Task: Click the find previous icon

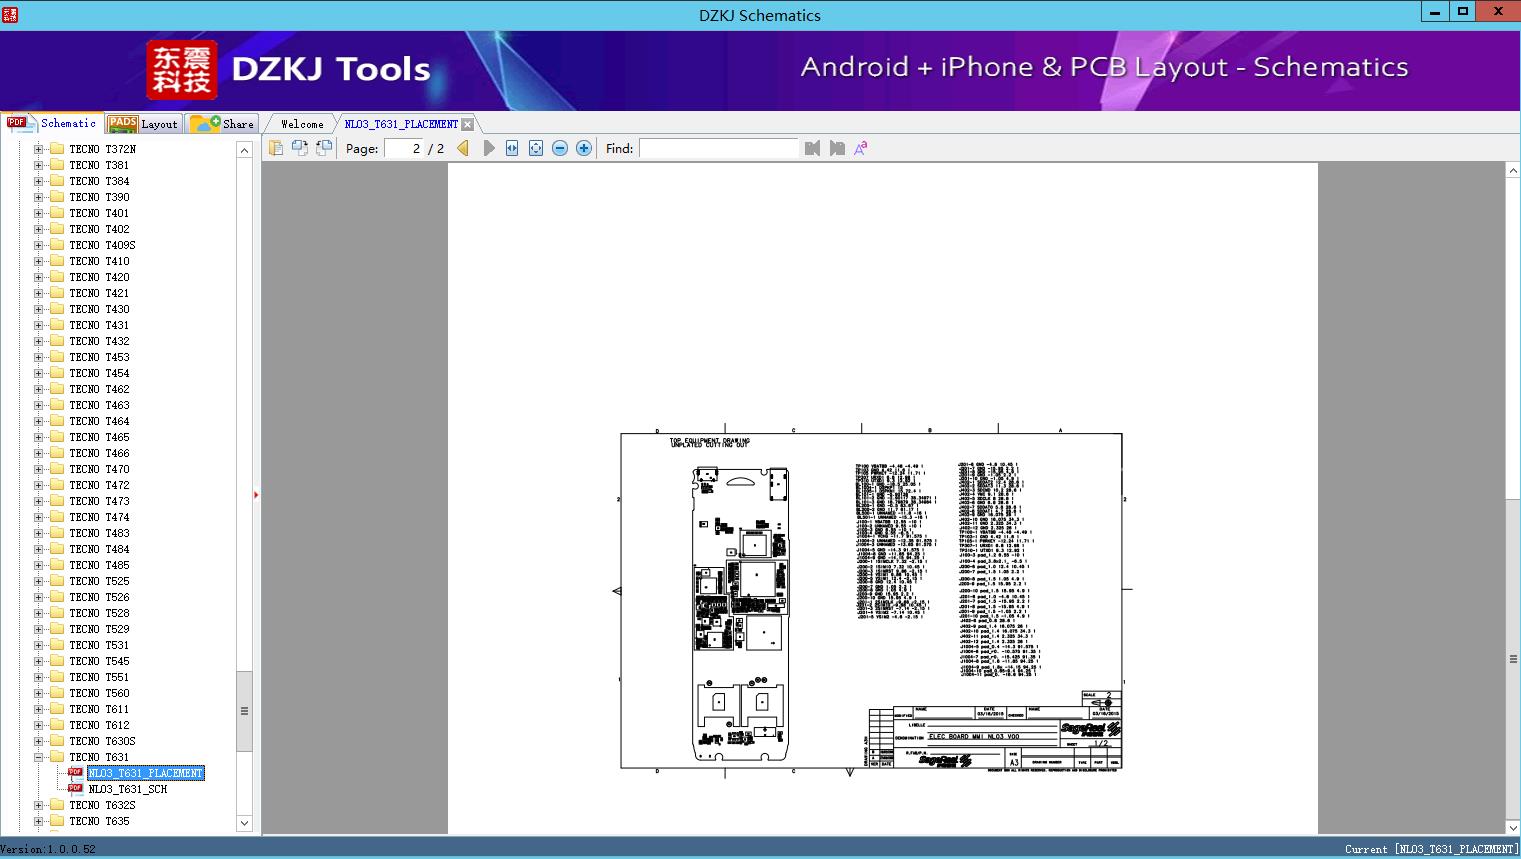Action: [812, 148]
